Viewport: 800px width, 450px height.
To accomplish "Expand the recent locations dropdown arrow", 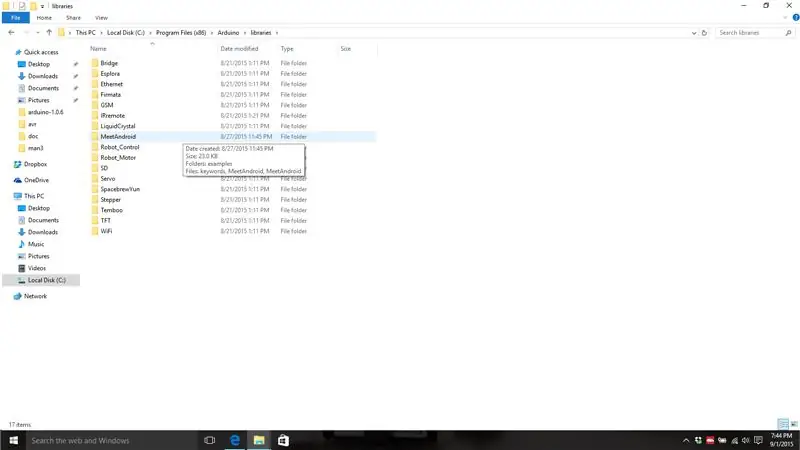I will [x=38, y=33].
